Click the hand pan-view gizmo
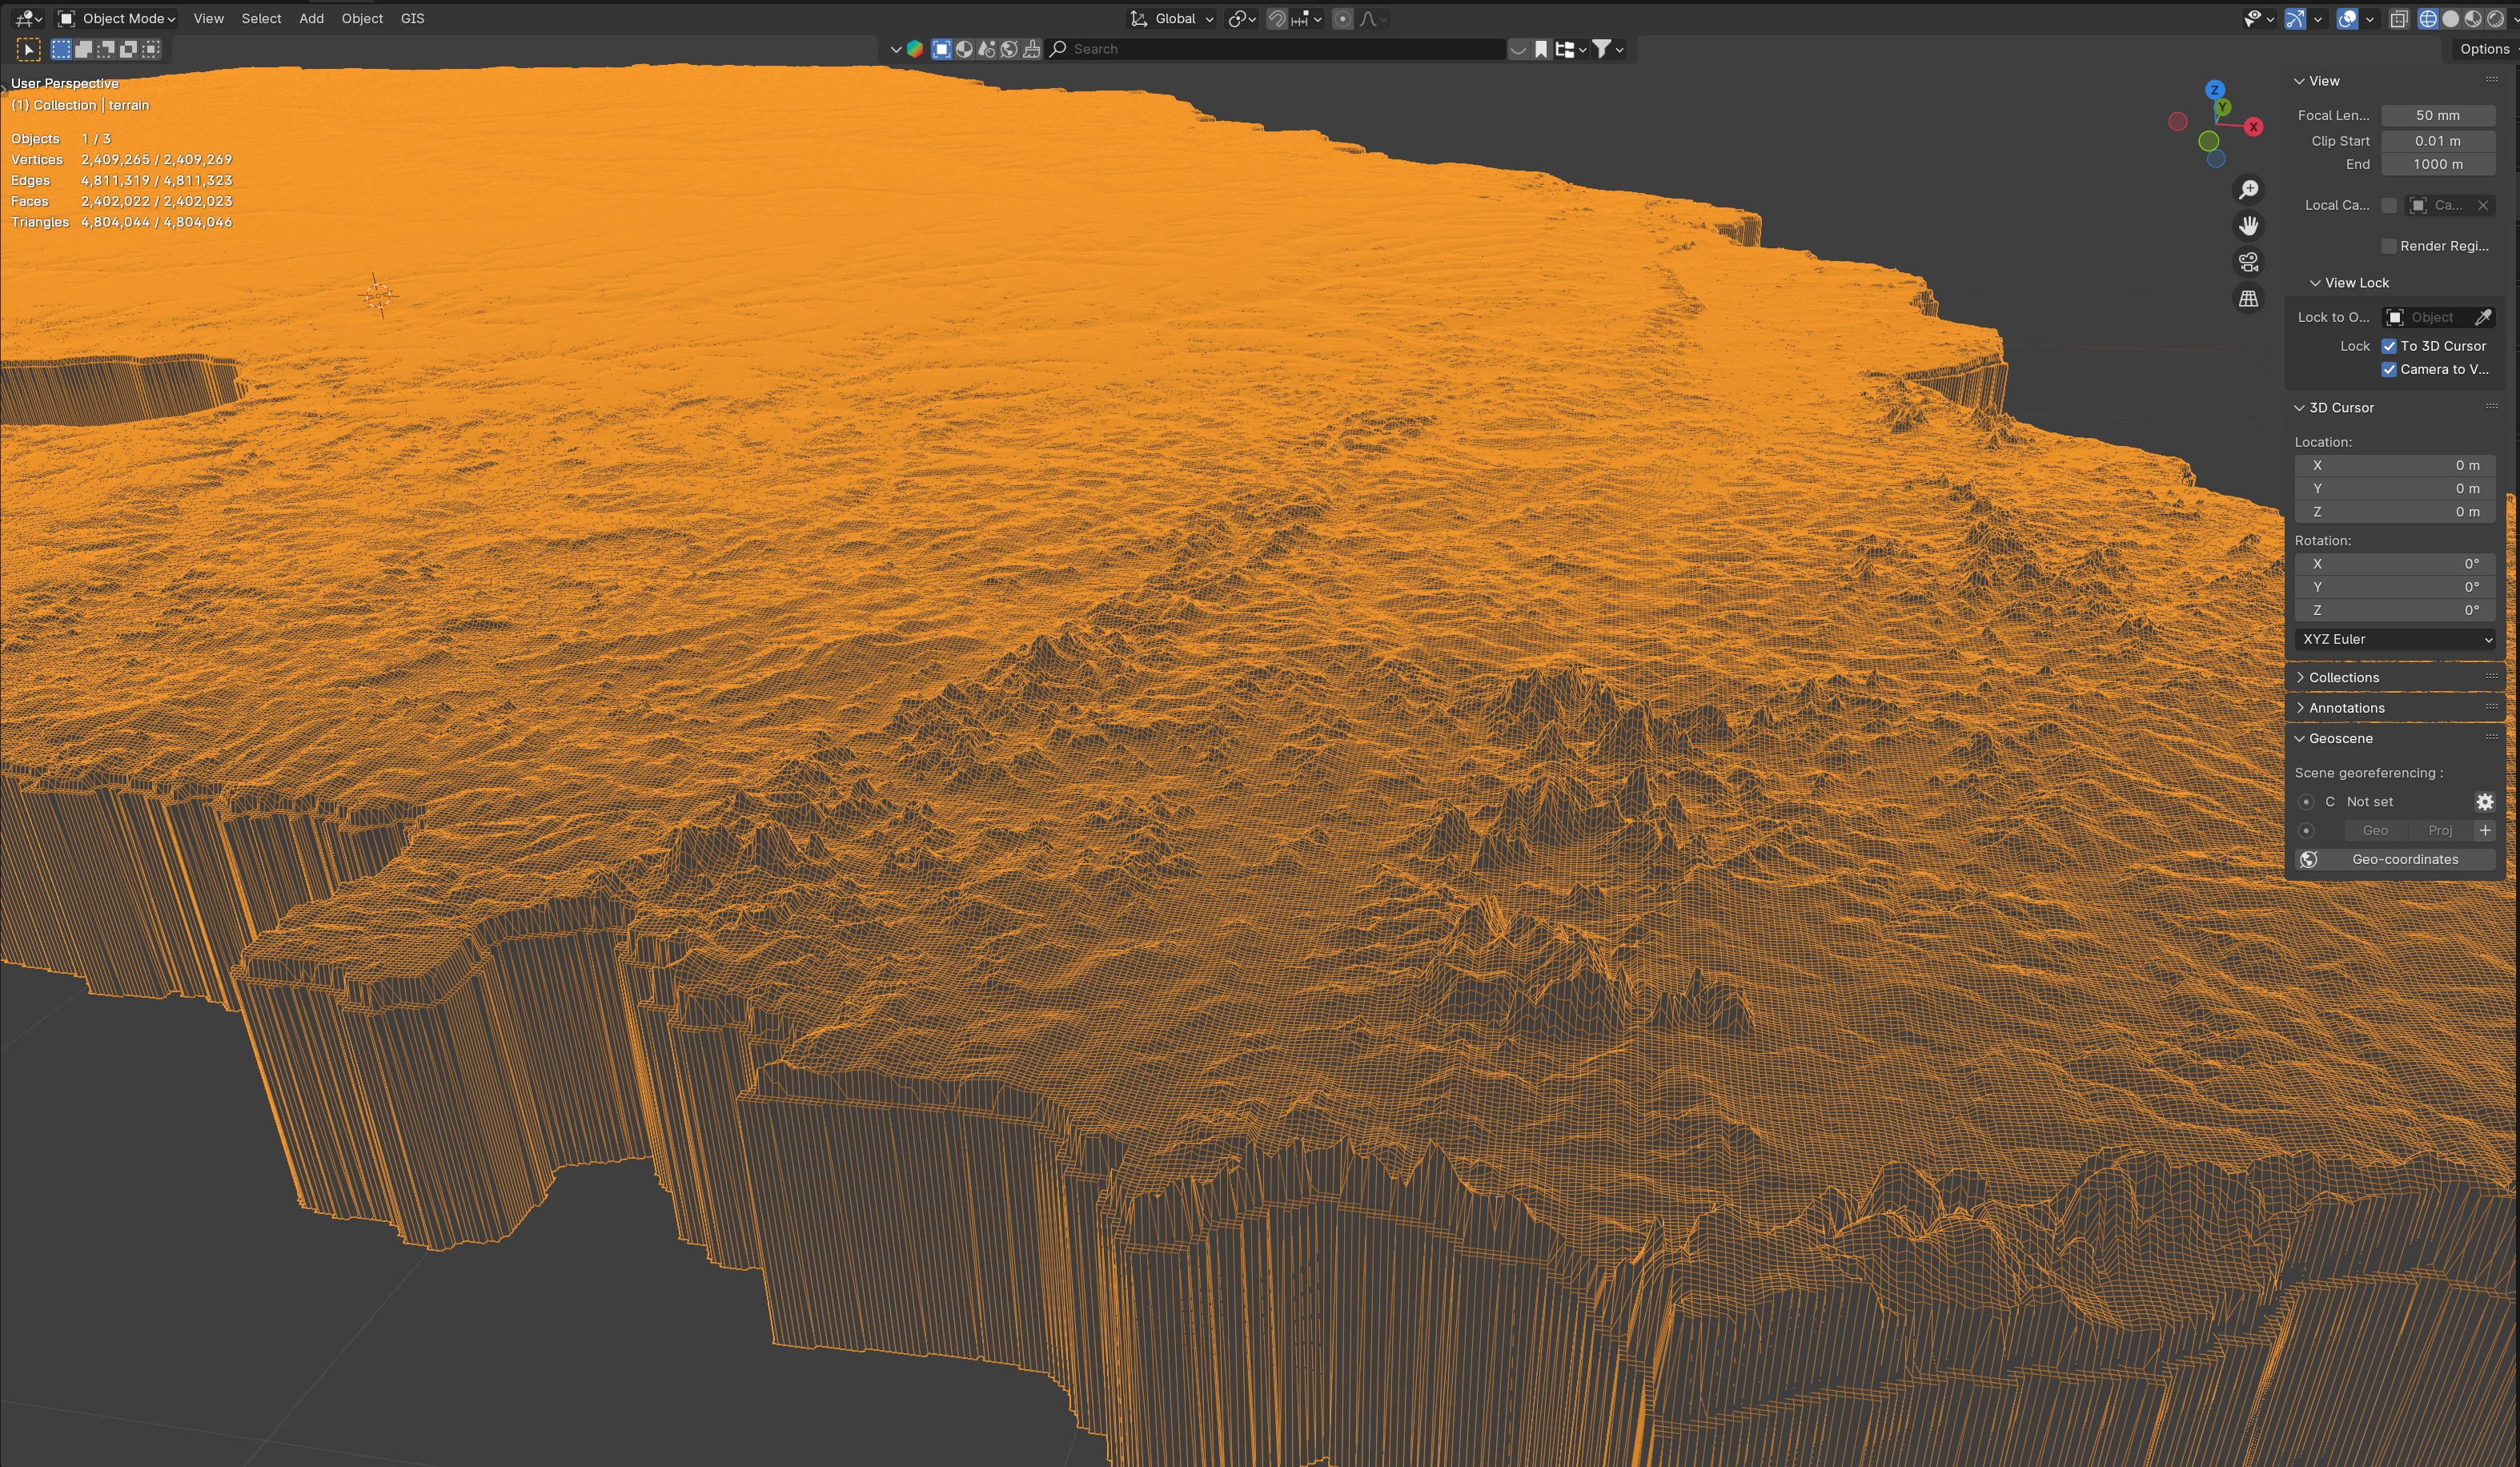Screen dimensions: 2520x1467 [2248, 226]
